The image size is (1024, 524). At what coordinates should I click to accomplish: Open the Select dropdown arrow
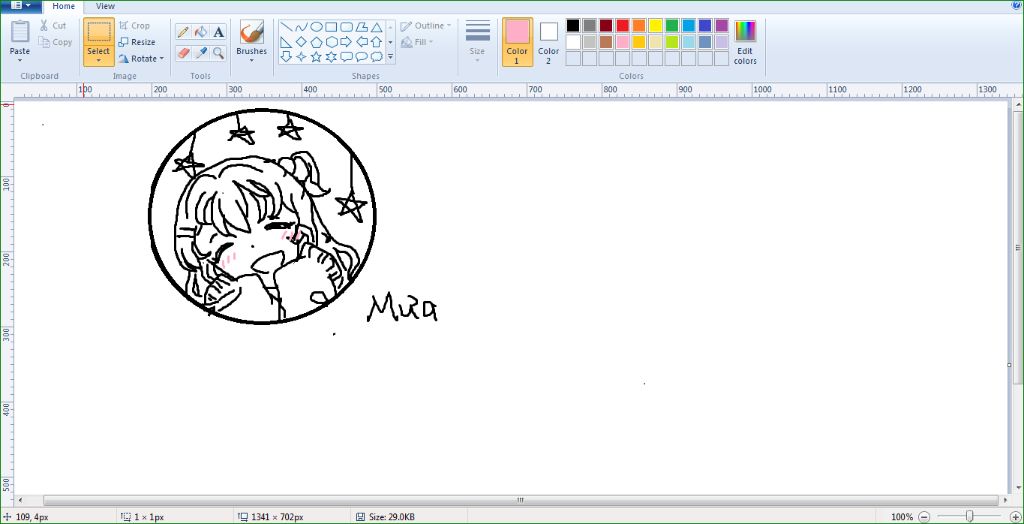tap(99, 61)
